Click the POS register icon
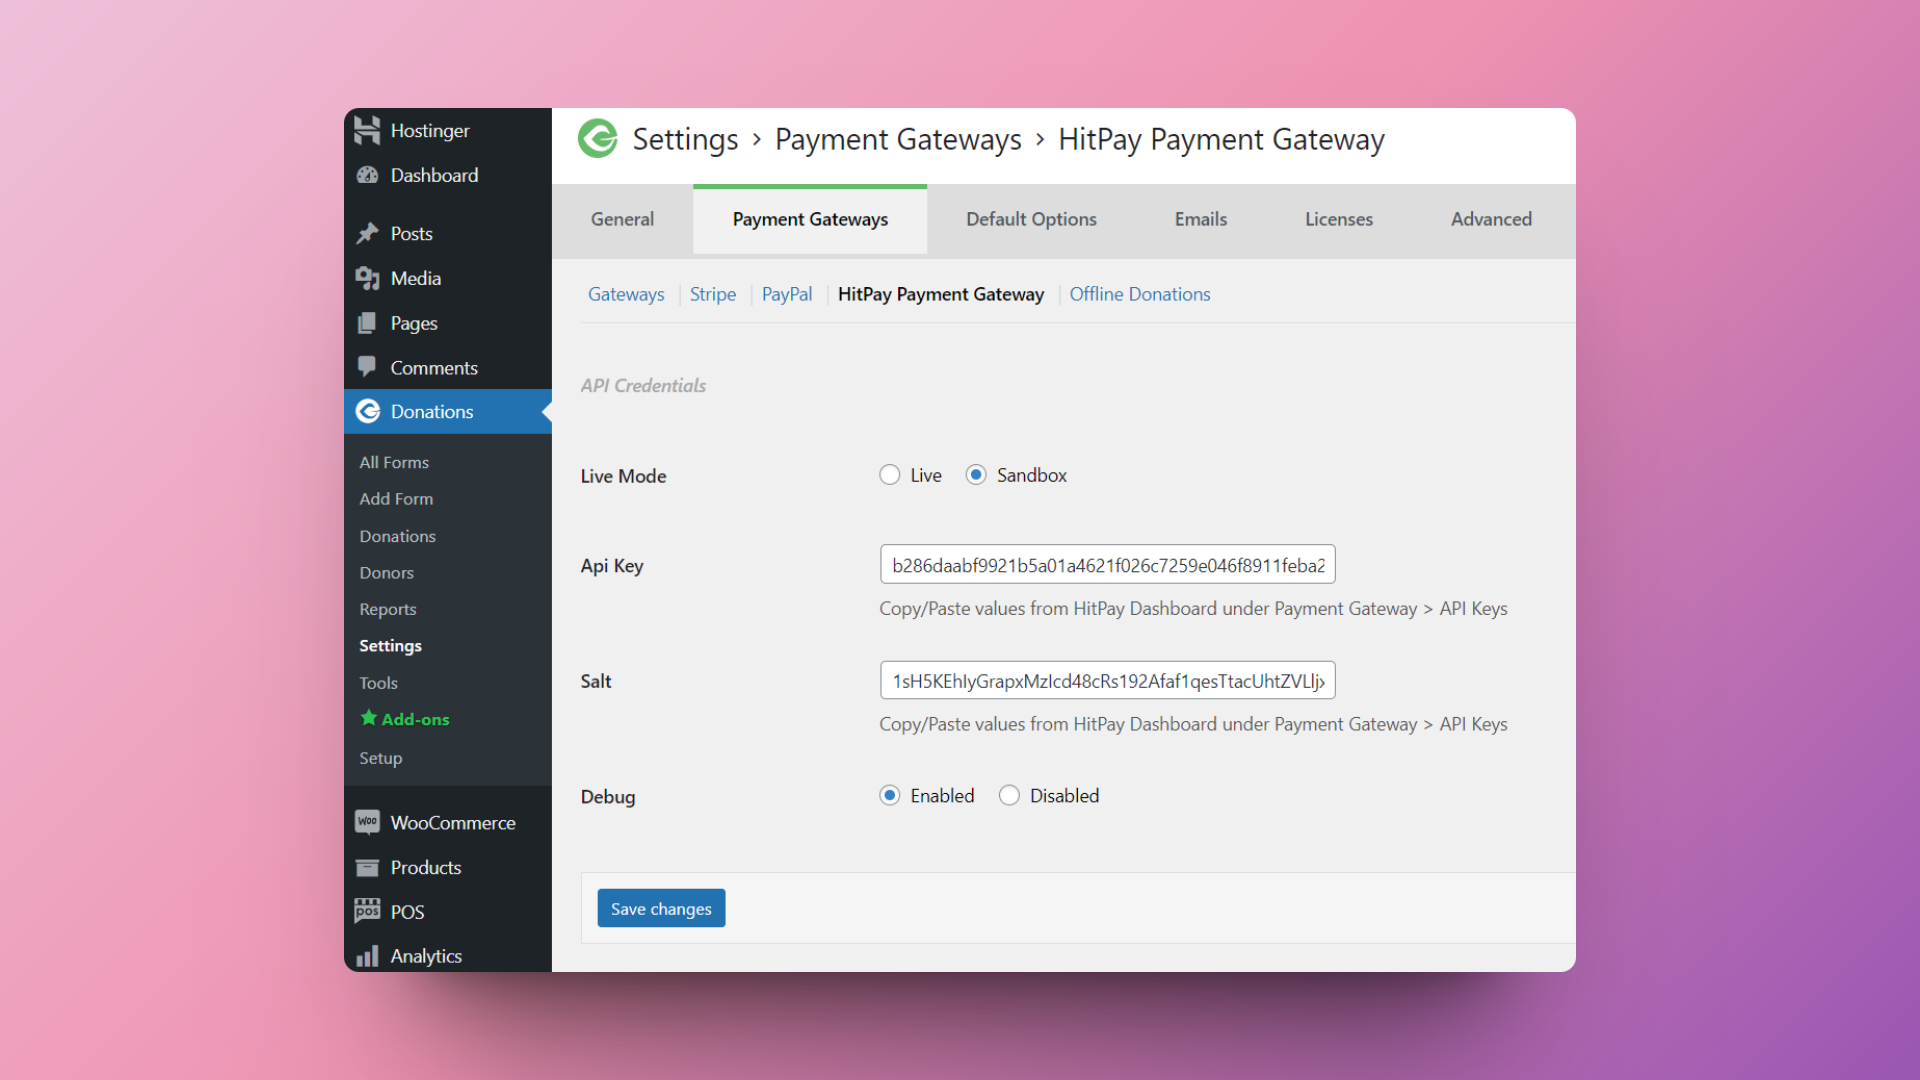Screen dimensions: 1920x1080 tap(367, 911)
